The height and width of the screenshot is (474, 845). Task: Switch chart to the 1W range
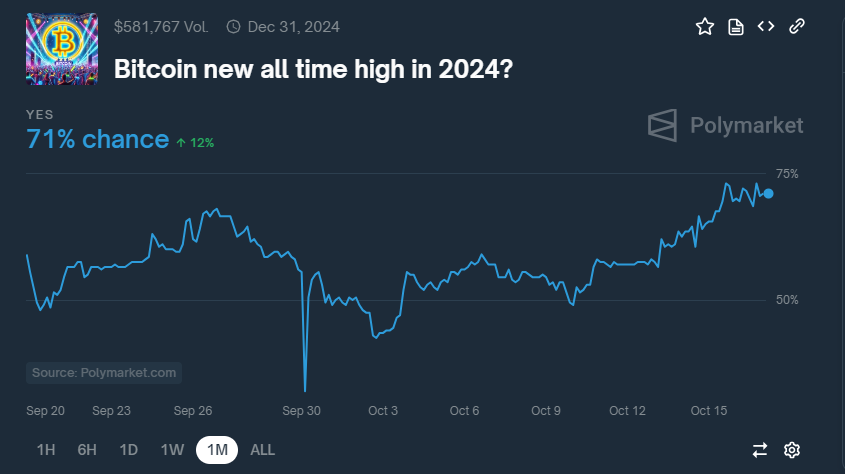[x=172, y=450]
